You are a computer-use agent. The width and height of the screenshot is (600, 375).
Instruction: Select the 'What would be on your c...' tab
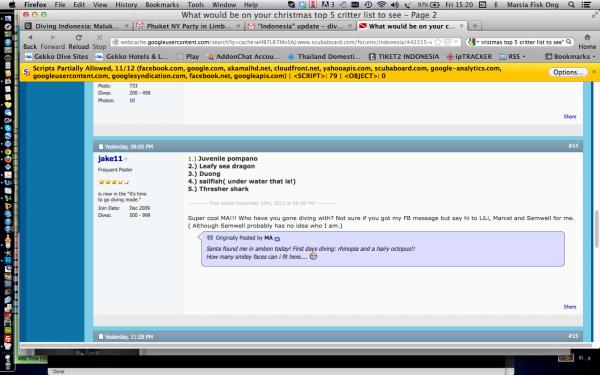pyautogui.click(x=412, y=26)
